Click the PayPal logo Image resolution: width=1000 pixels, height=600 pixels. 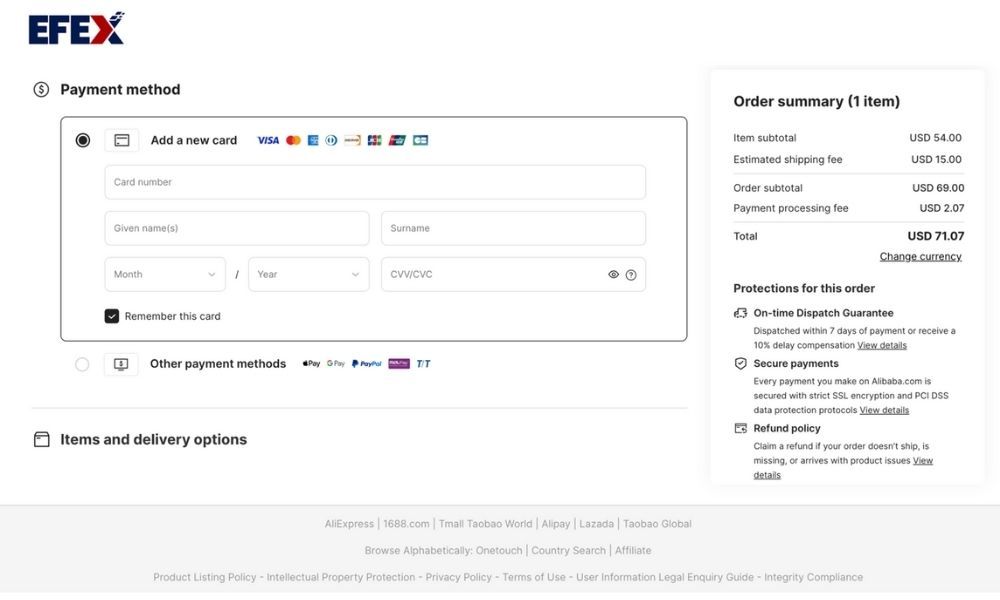pyautogui.click(x=367, y=364)
